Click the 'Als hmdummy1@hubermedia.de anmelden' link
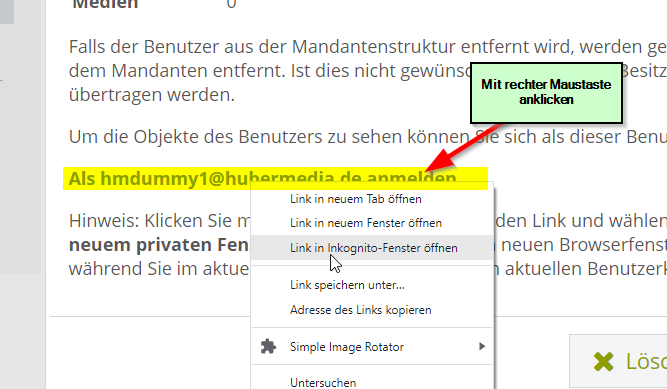Screen dimensions: 667x389 [x=262, y=178]
